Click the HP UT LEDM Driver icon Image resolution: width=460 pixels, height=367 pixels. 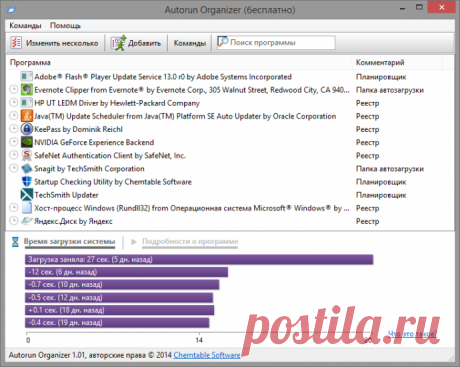coord(26,103)
